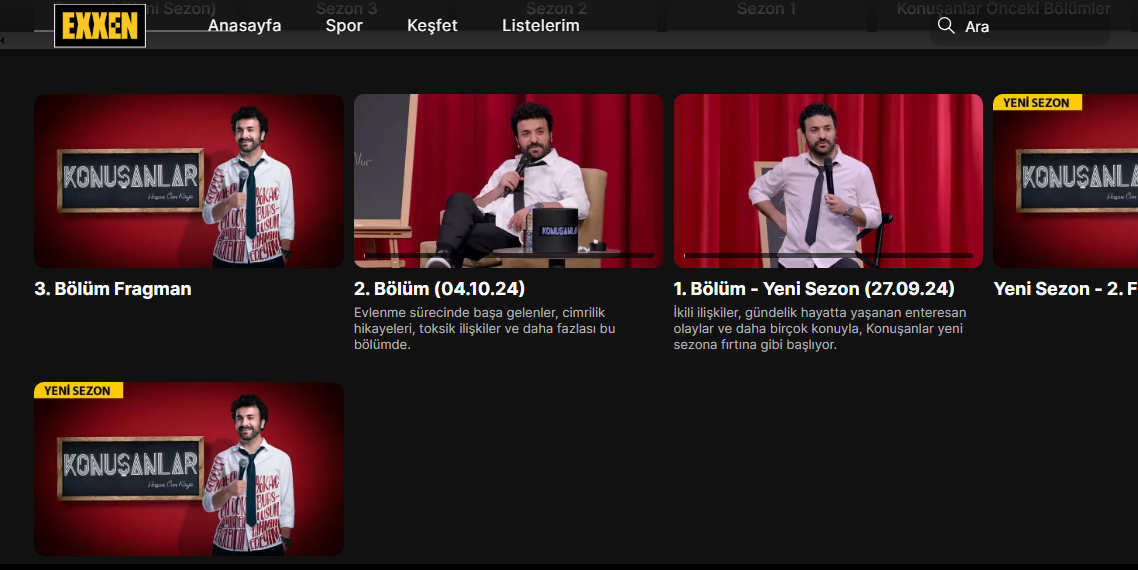Click the Ara search field

pyautogui.click(x=1020, y=27)
